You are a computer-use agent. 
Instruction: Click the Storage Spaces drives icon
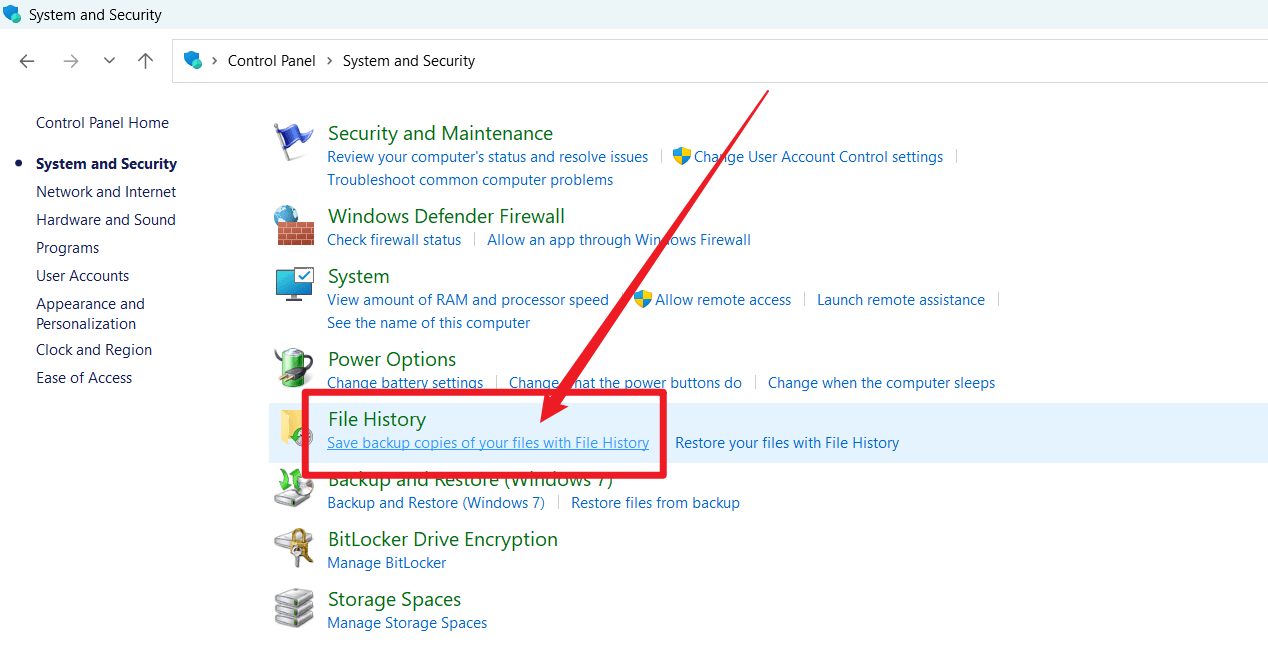coord(294,608)
